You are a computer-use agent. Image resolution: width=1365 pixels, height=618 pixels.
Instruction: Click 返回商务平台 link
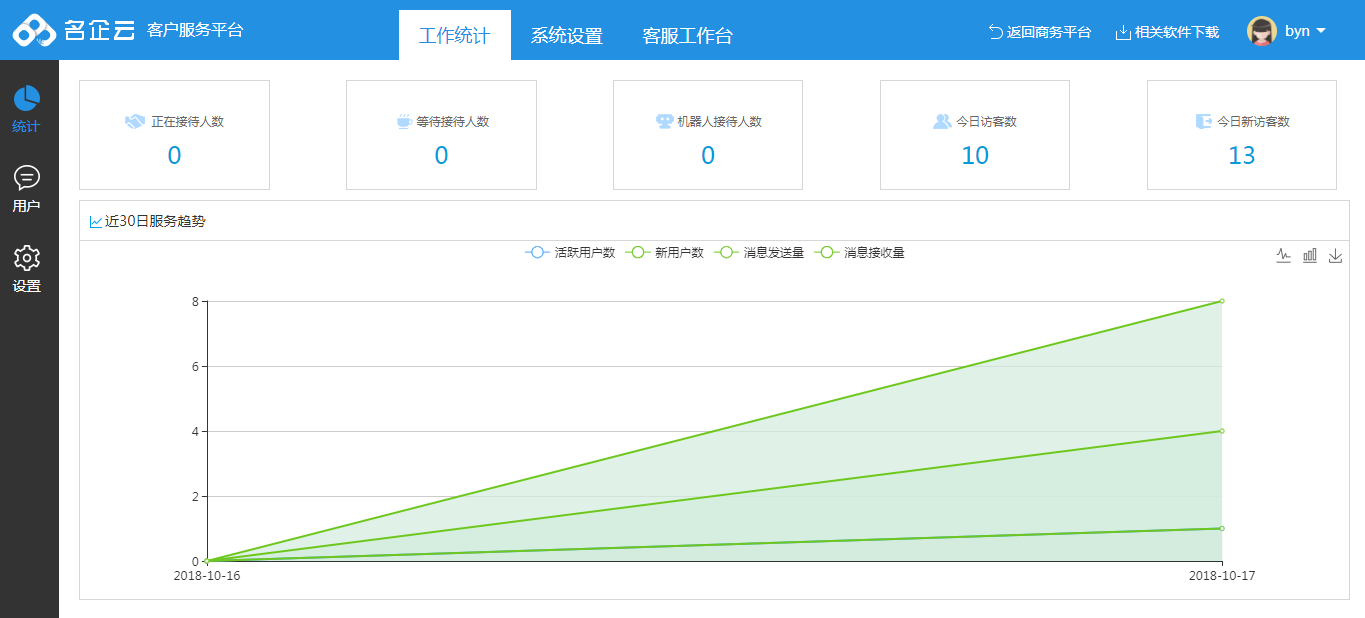(1039, 32)
